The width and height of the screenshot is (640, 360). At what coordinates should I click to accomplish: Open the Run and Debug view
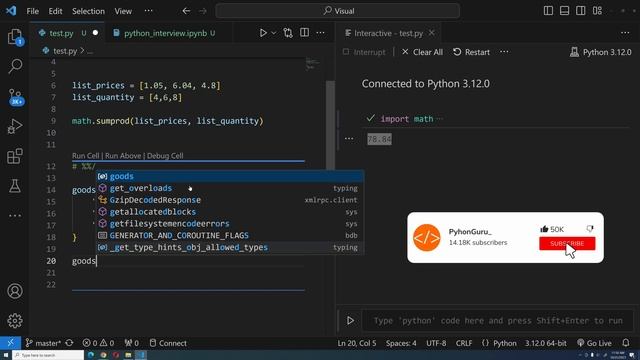tap(15, 127)
